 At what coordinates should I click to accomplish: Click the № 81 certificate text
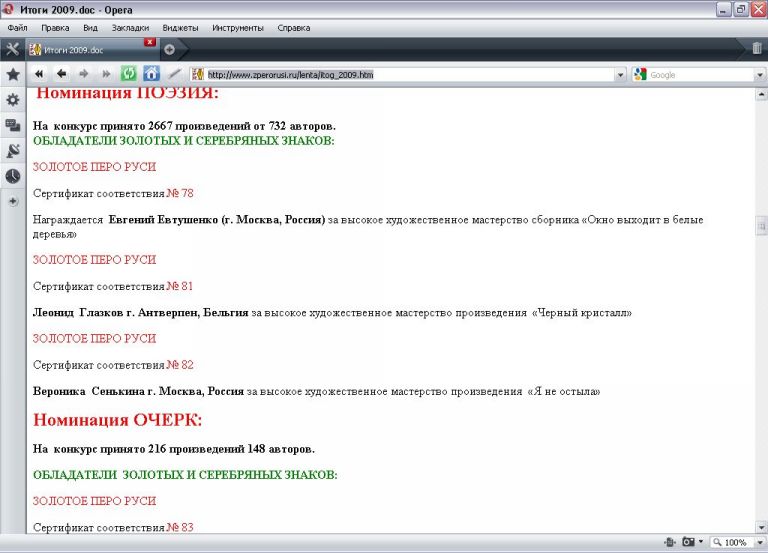180,286
